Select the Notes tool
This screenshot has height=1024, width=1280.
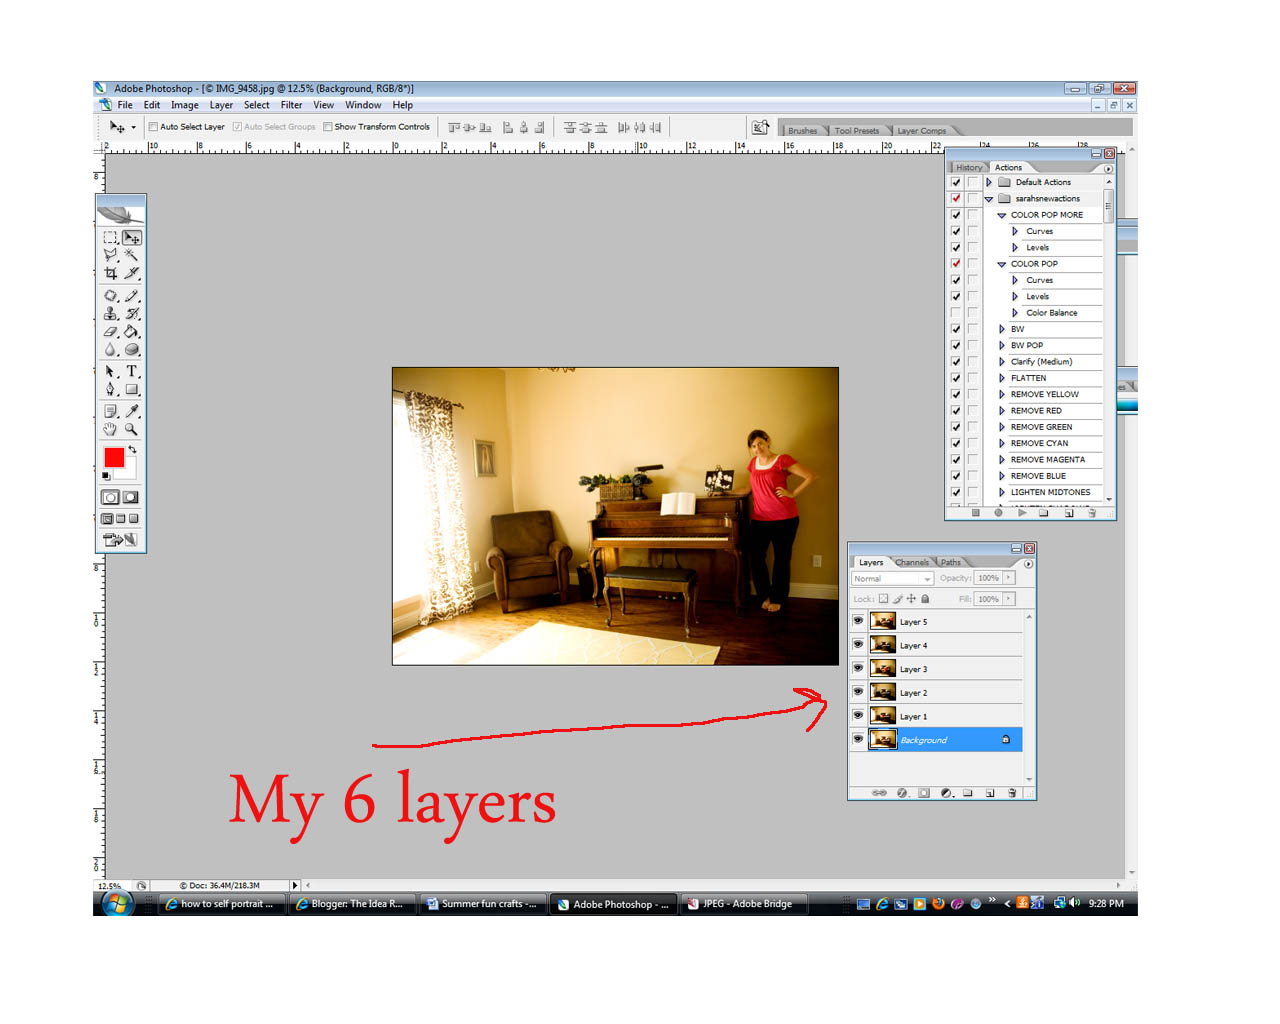point(111,411)
